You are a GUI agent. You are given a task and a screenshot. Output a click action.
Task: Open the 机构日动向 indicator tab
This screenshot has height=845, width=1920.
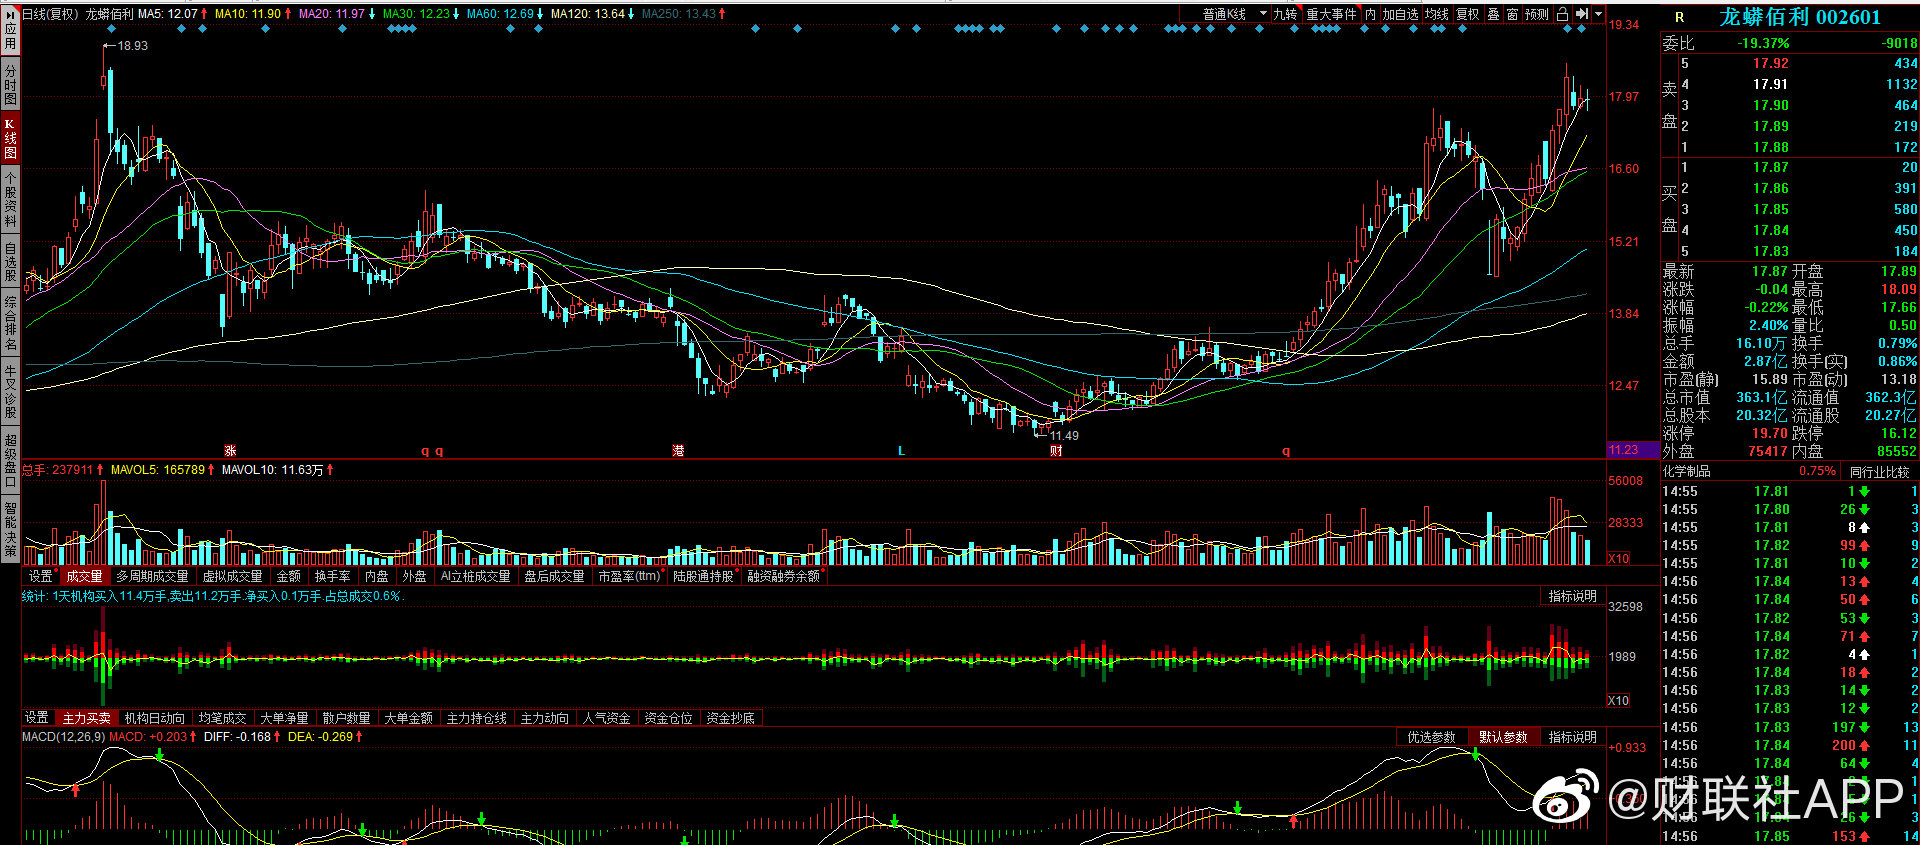154,718
